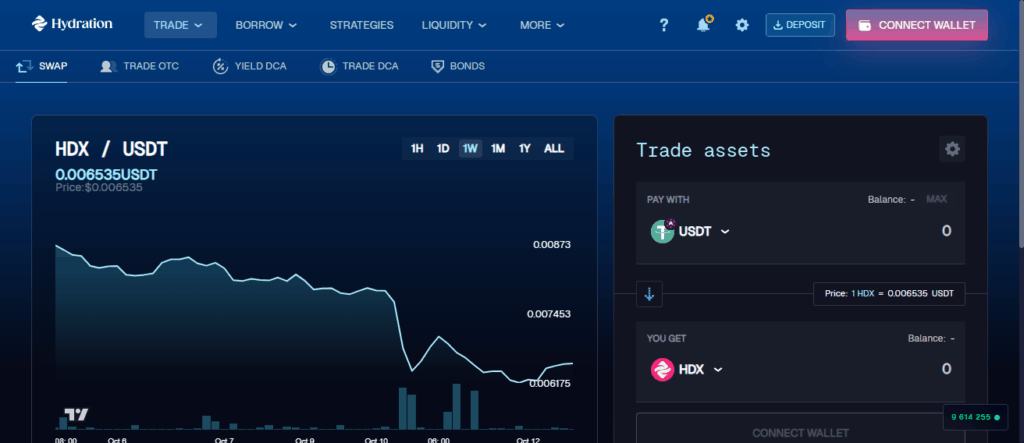1024x443 pixels.
Task: Open the top bar settings gear
Action: 742,25
